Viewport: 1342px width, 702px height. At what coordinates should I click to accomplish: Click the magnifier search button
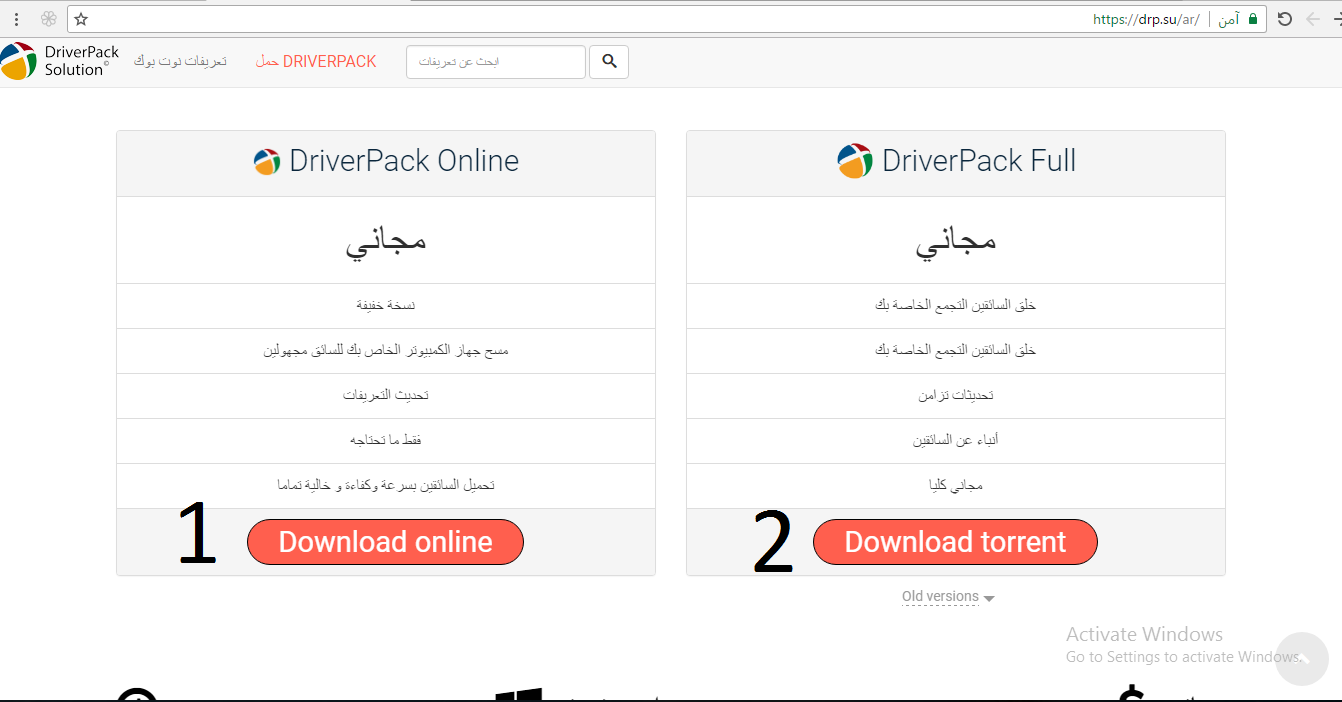click(609, 62)
